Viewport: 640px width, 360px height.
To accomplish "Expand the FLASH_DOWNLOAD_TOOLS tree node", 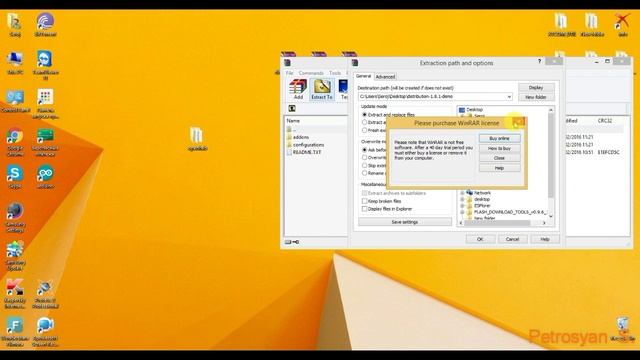I will (x=462, y=212).
